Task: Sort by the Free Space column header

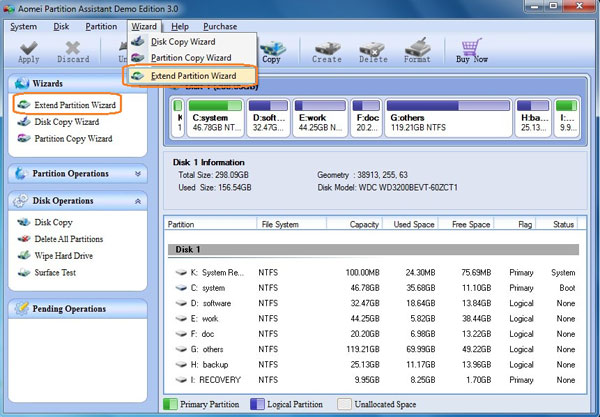Action: [466, 224]
